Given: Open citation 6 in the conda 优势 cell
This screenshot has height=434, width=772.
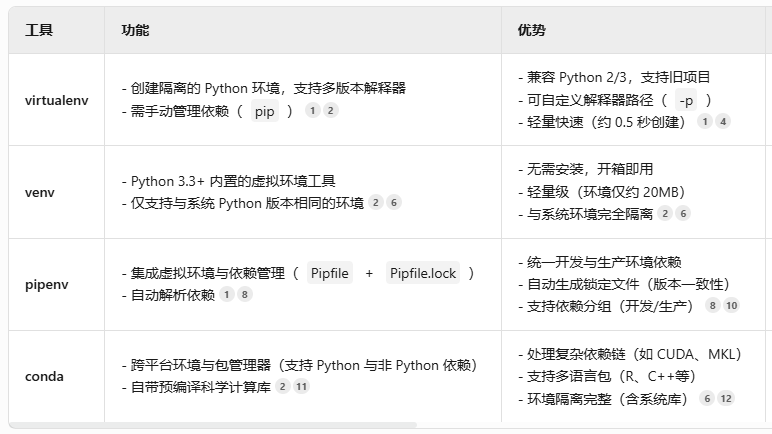Looking at the screenshot, I should (x=707, y=398).
